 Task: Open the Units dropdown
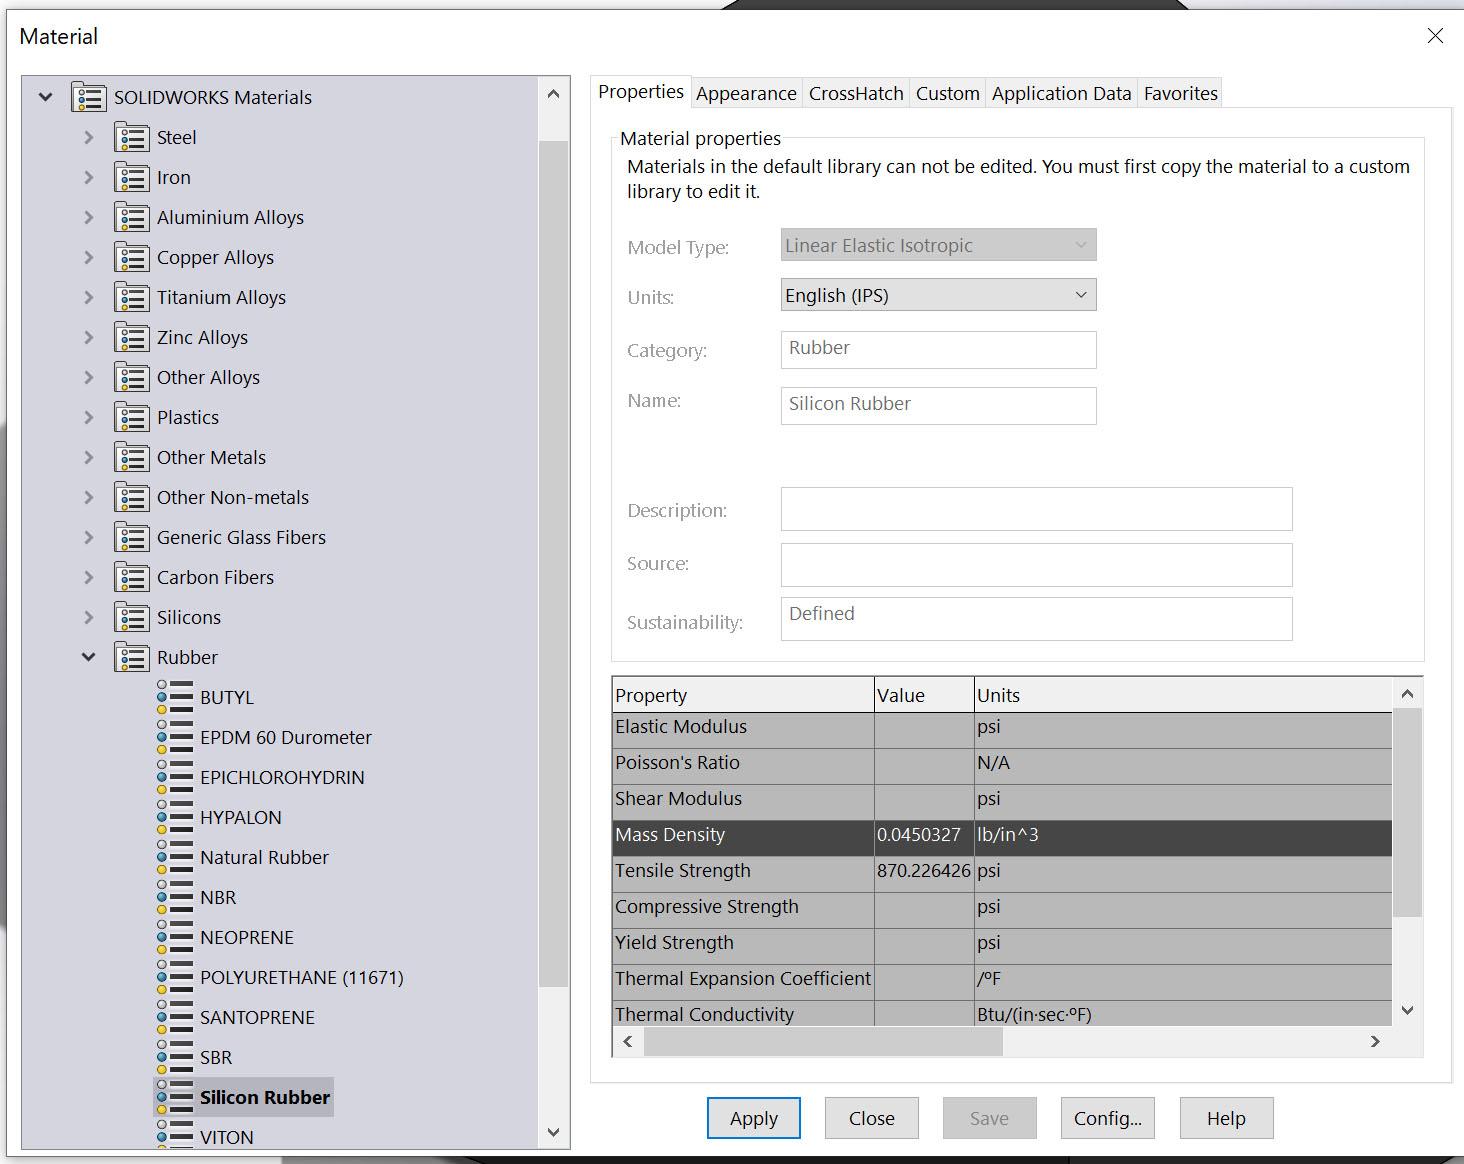[x=938, y=295]
